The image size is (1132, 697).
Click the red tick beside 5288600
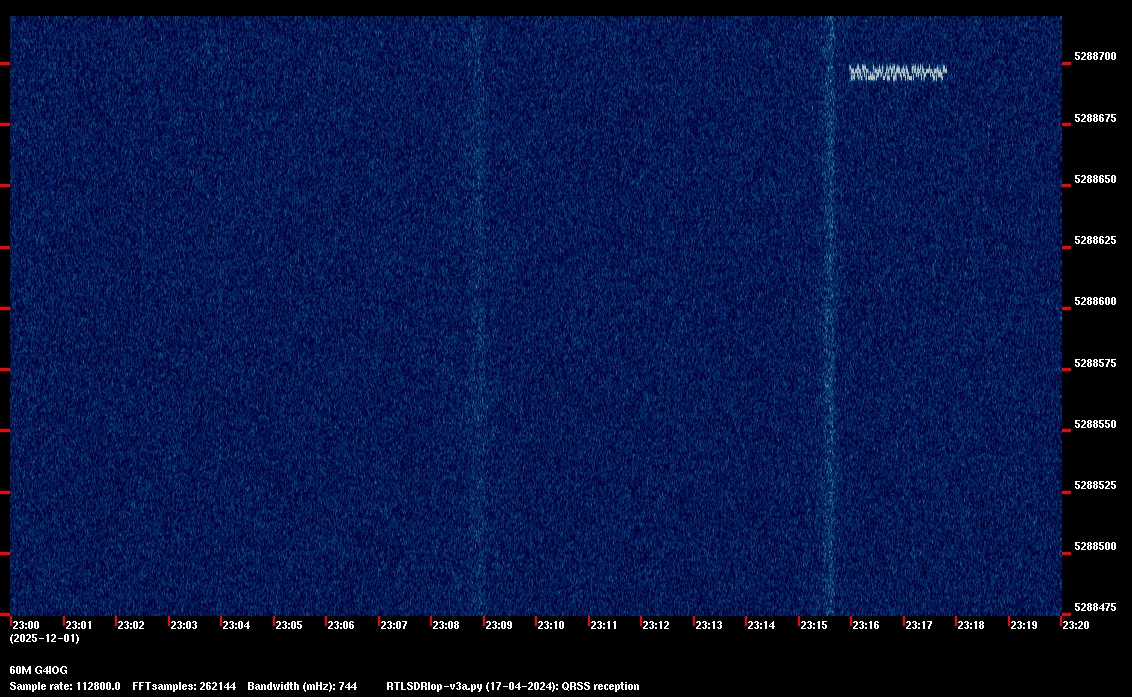[x=1066, y=308]
